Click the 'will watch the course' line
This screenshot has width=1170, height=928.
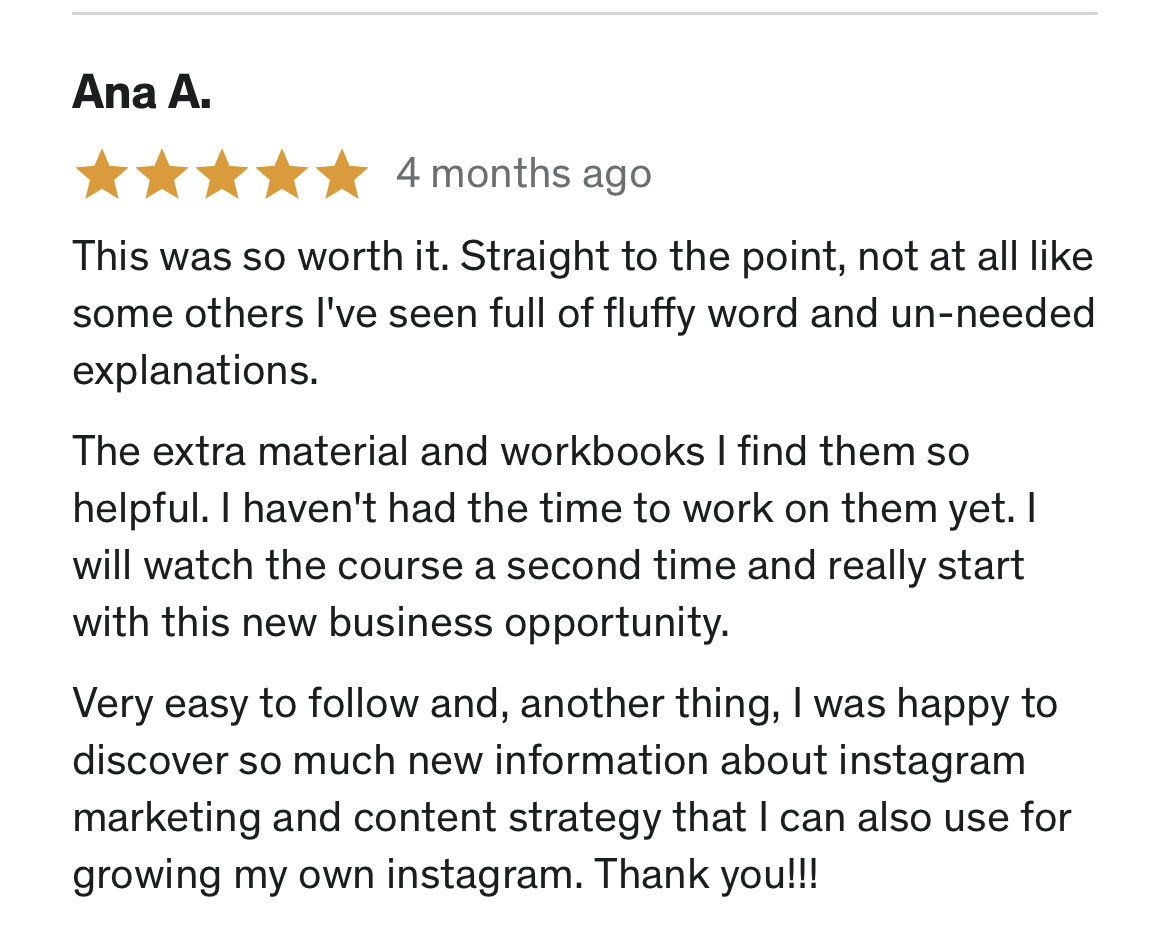(548, 566)
